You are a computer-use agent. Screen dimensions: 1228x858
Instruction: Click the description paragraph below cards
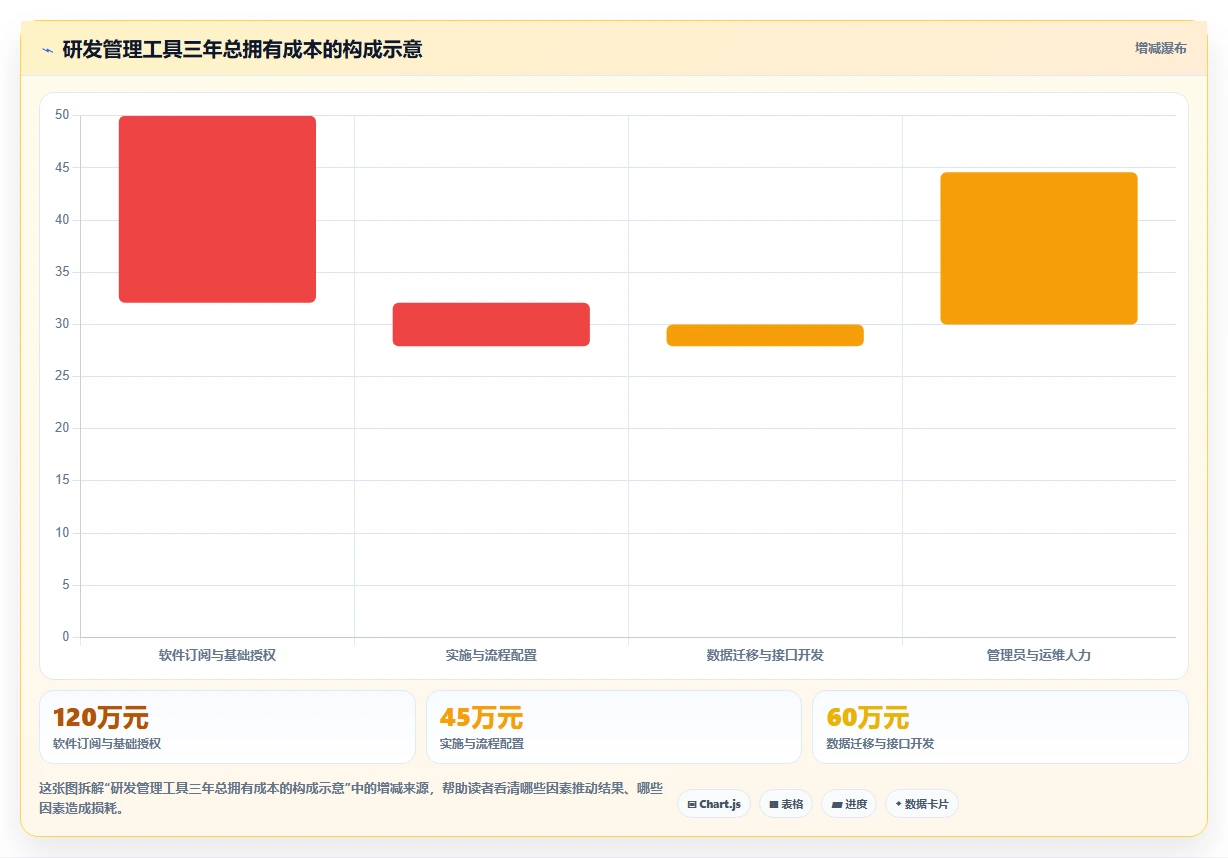pos(351,798)
